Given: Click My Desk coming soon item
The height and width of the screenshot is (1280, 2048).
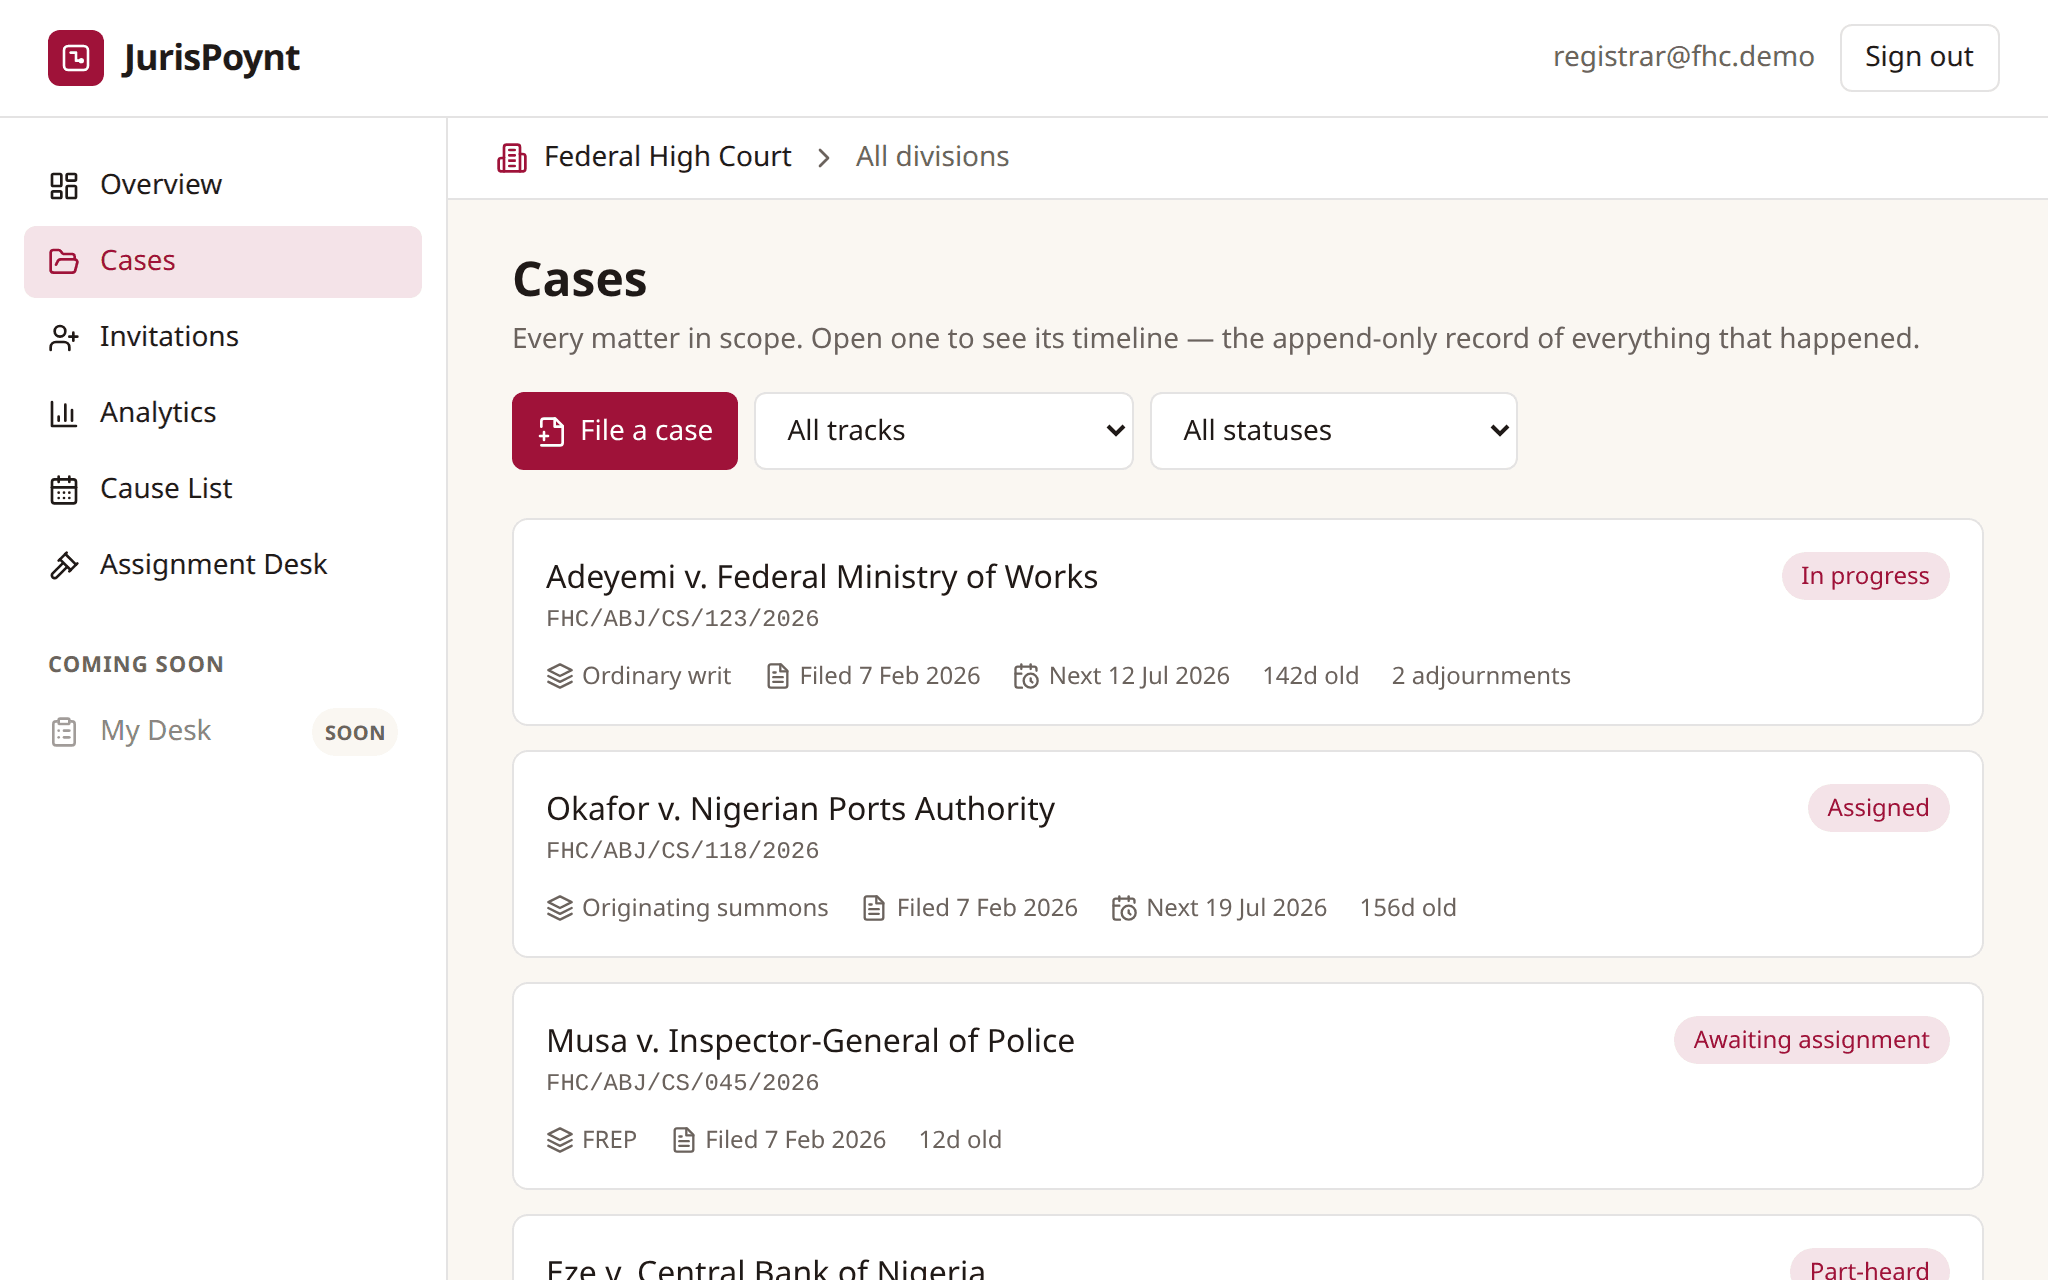Looking at the screenshot, I should tap(223, 732).
